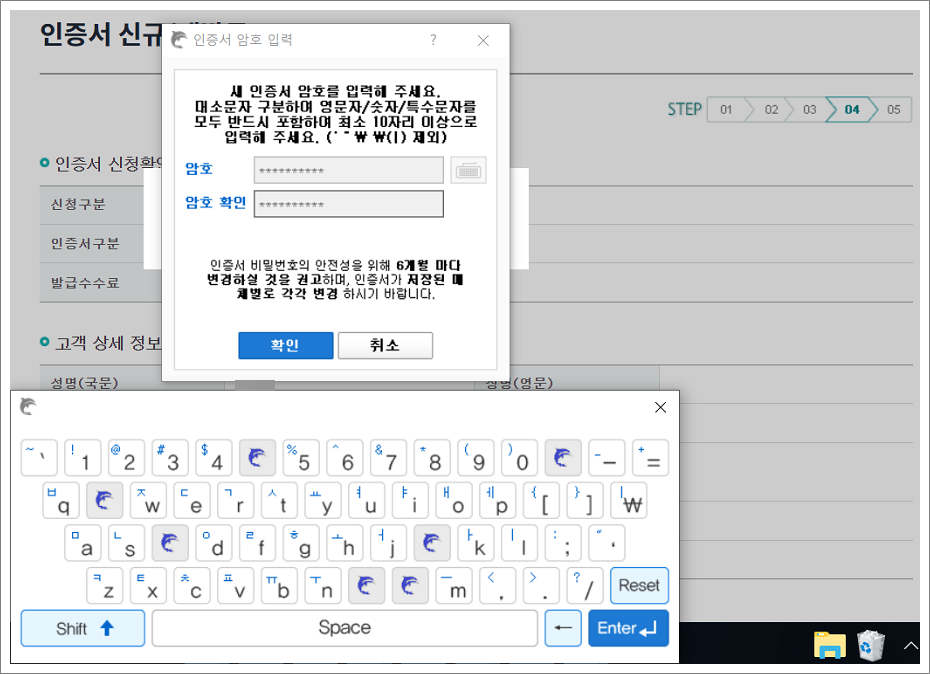This screenshot has width=930, height=674.
Task: Tap the 1 key on virtual keyboard
Action: pos(82,457)
